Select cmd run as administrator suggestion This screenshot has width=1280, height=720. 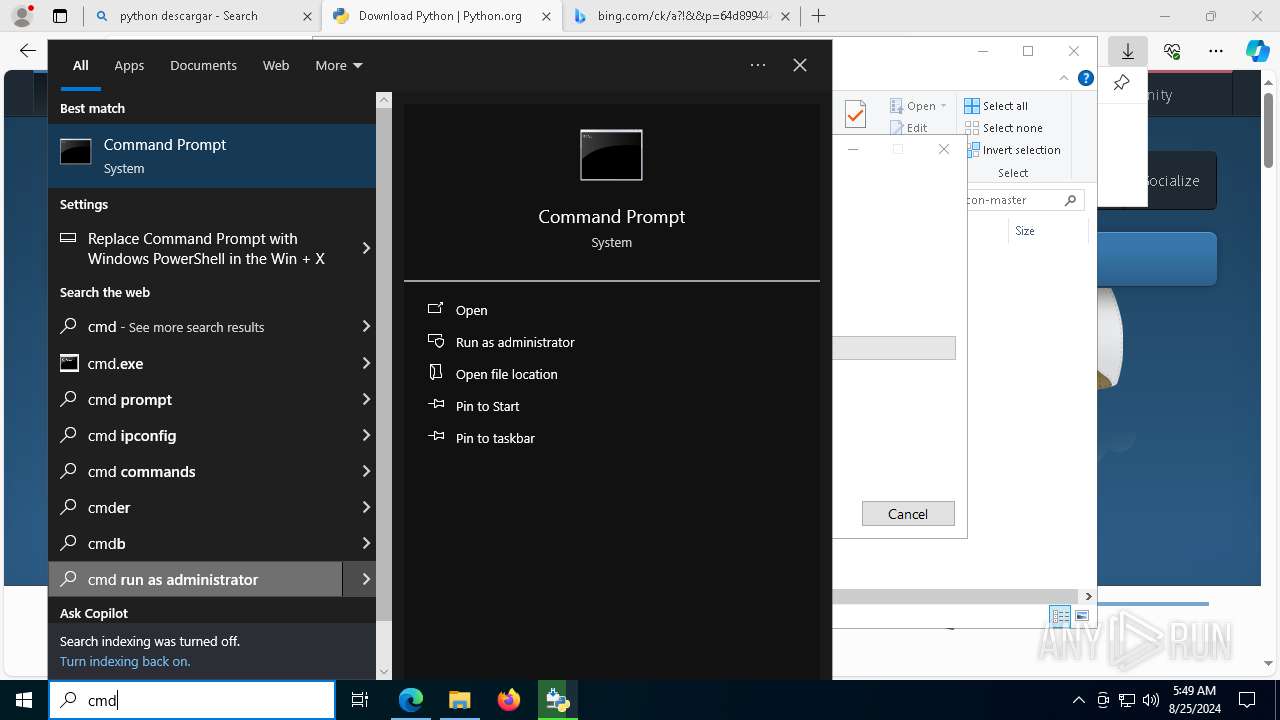(196, 579)
